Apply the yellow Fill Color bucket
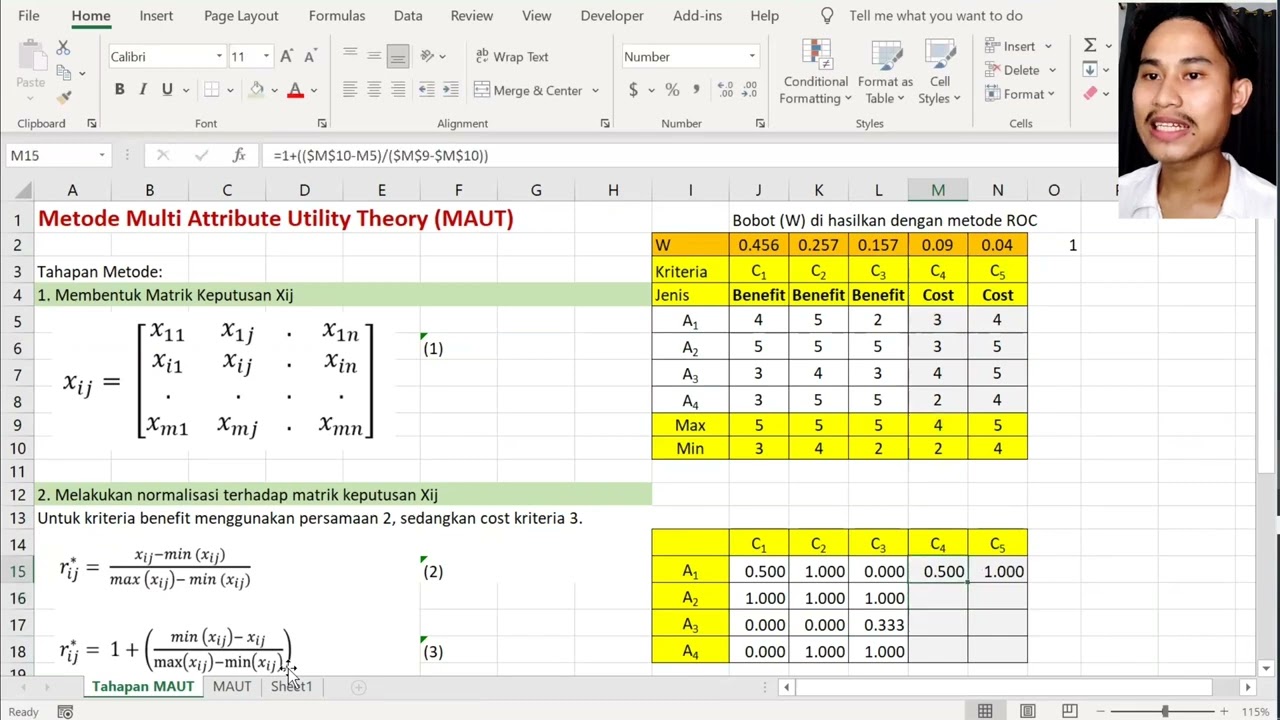1280x720 pixels. (257, 90)
